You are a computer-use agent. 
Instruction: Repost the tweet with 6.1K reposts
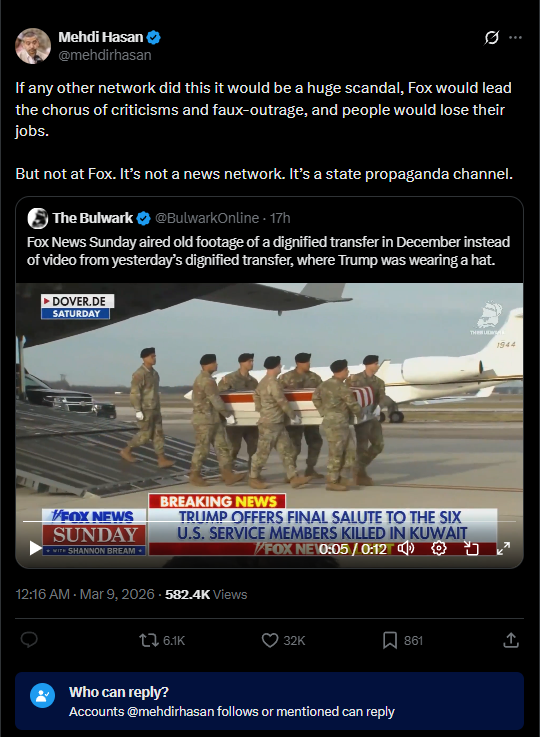[x=162, y=640]
